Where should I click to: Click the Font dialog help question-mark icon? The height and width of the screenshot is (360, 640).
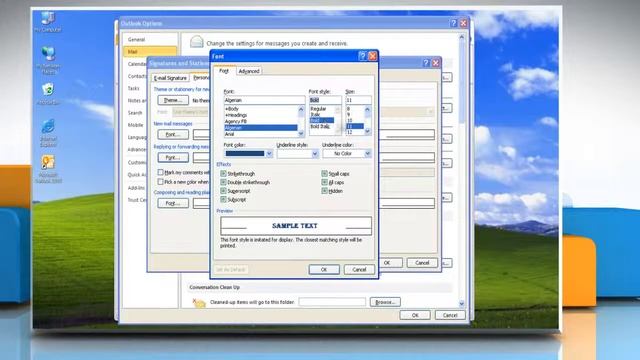pos(362,56)
